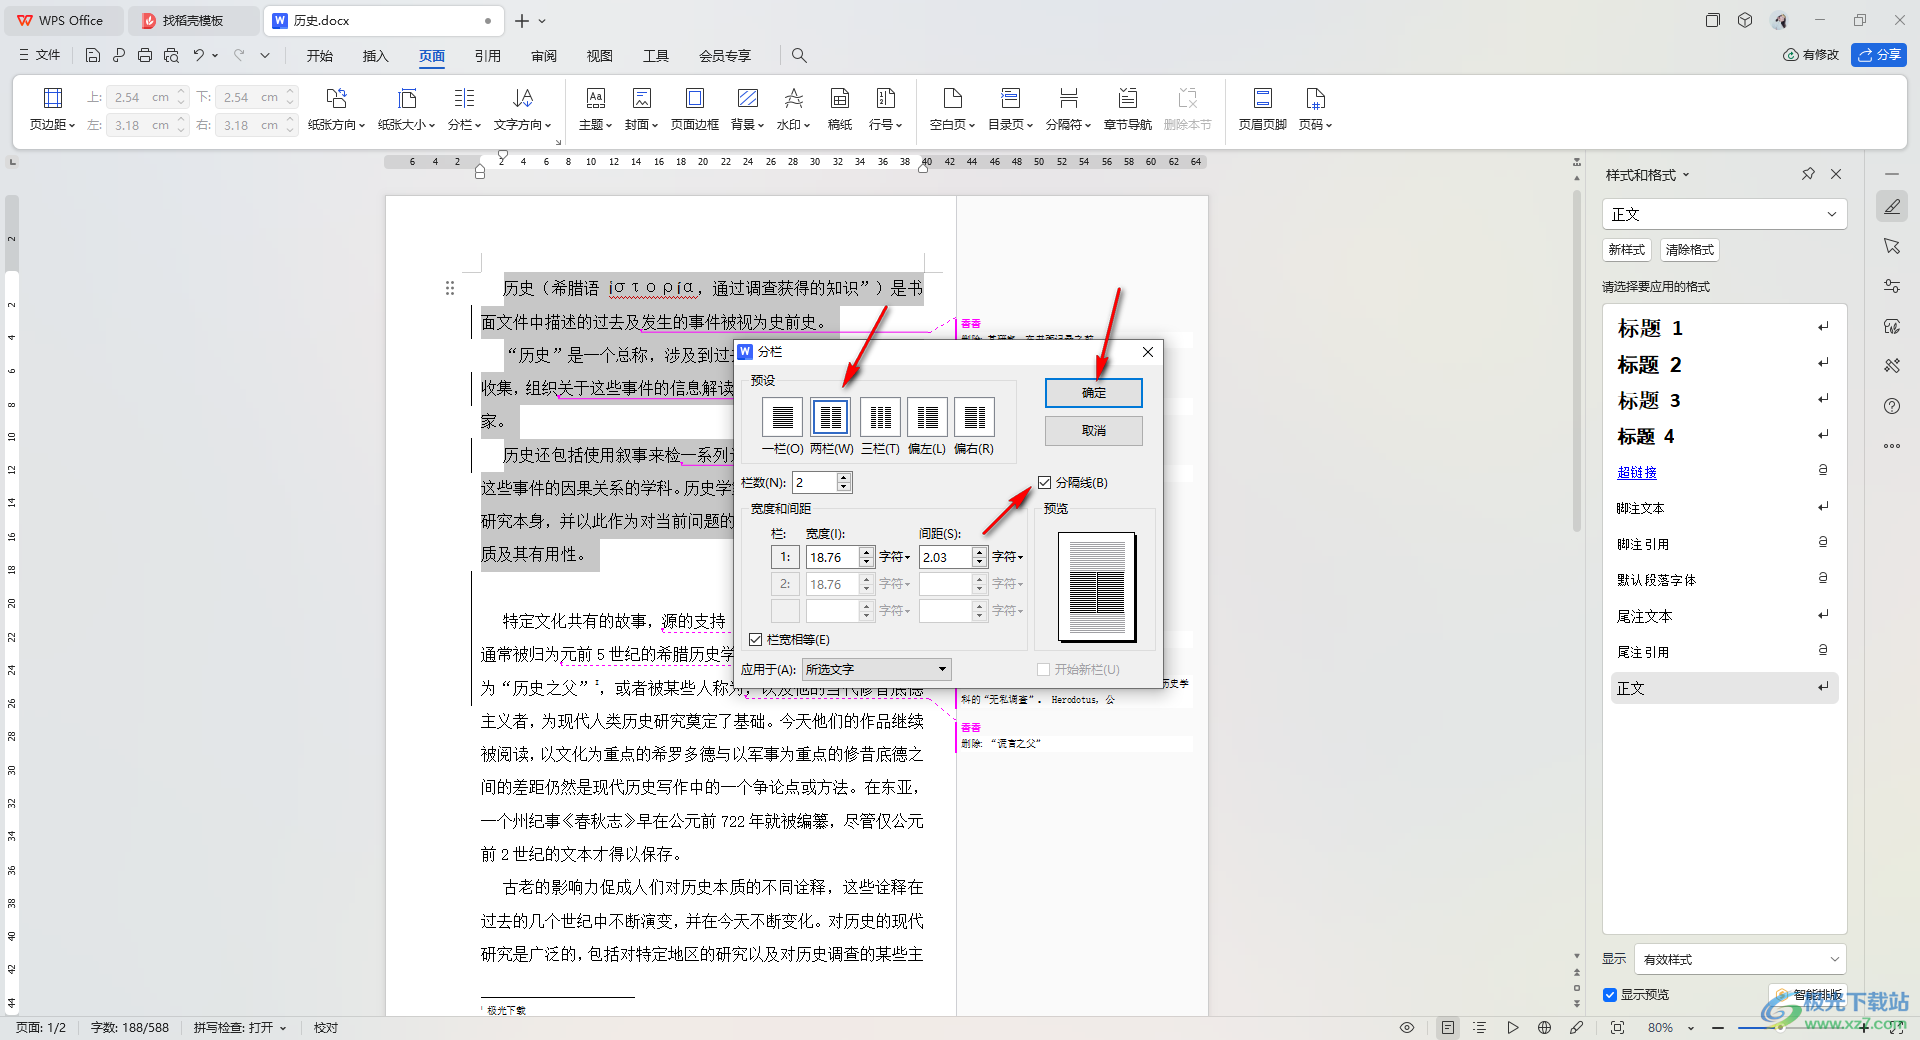Open the 引用 ribbon tab
The image size is (1920, 1040).
488,56
